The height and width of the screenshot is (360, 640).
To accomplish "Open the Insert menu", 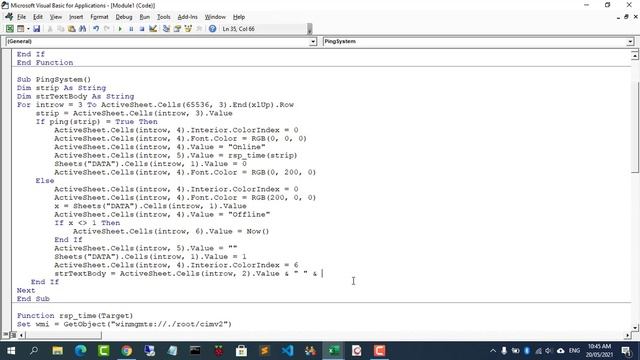I will click(76, 17).
